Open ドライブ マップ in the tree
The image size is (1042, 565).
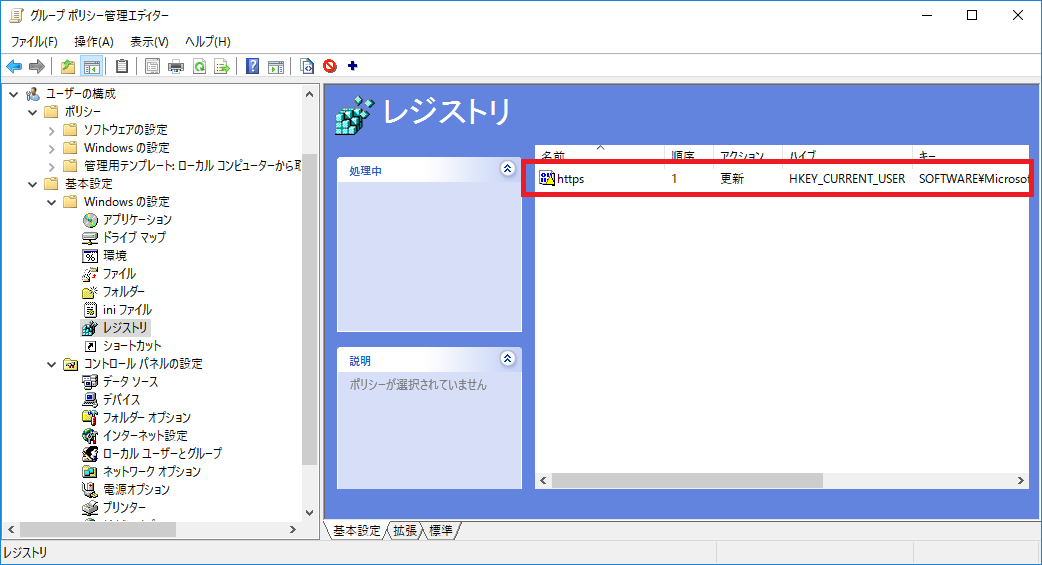pyautogui.click(x=134, y=237)
